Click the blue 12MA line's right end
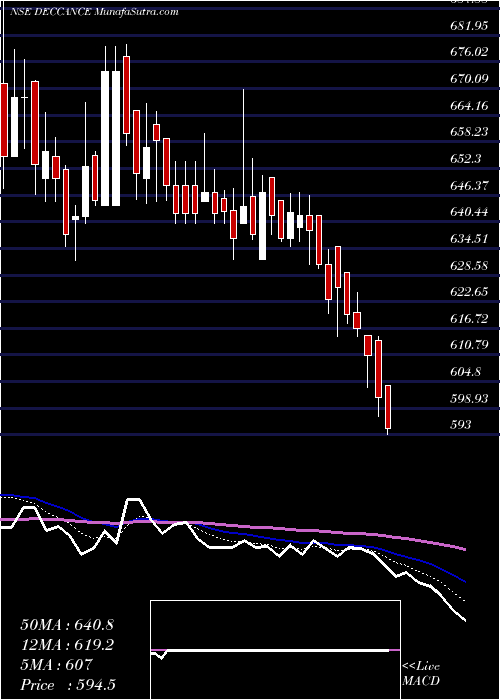This screenshot has height=700, width=500. (x=465, y=581)
